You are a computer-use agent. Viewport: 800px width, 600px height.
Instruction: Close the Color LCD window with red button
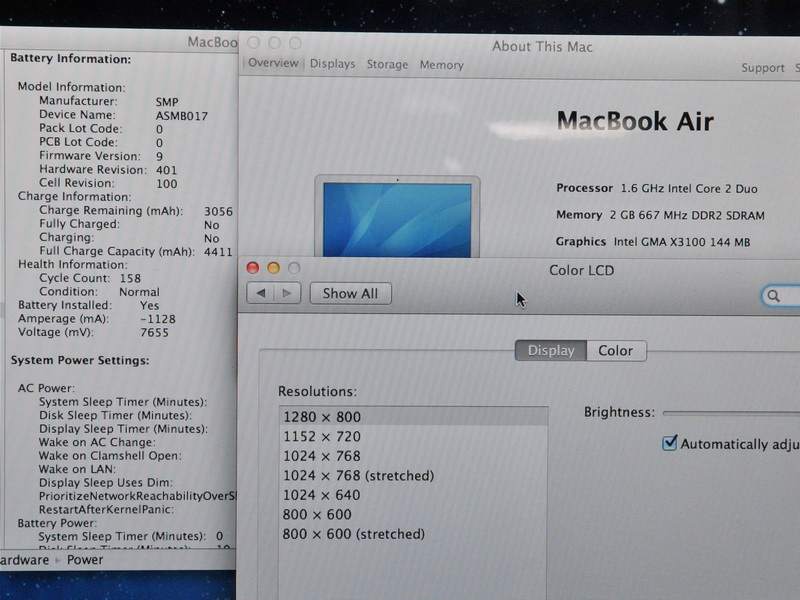coord(253,267)
